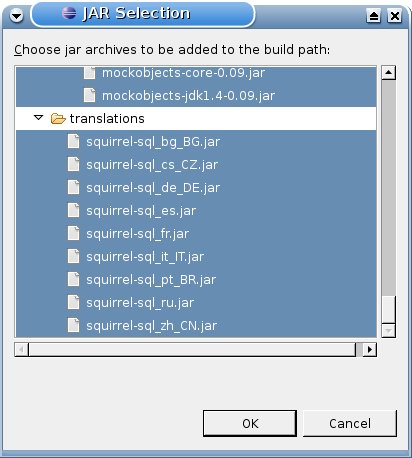Collapse the translations folder tree node

tap(39, 118)
